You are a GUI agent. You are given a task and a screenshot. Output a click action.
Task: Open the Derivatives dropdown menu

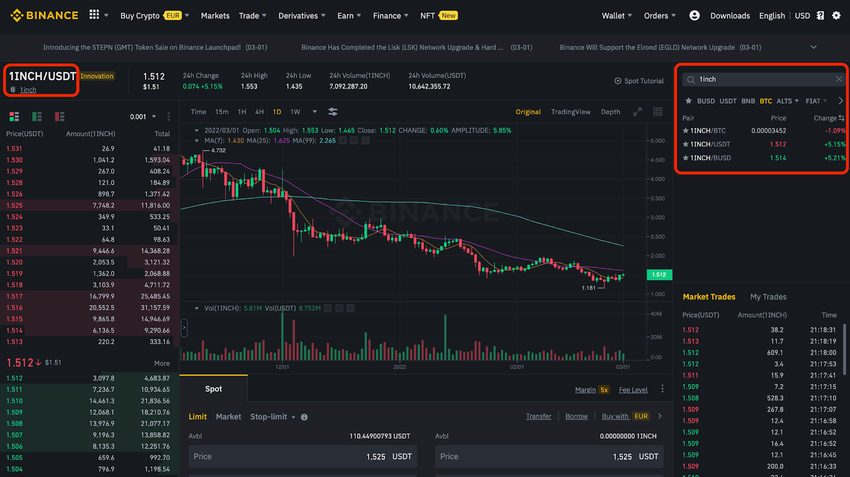pos(302,16)
